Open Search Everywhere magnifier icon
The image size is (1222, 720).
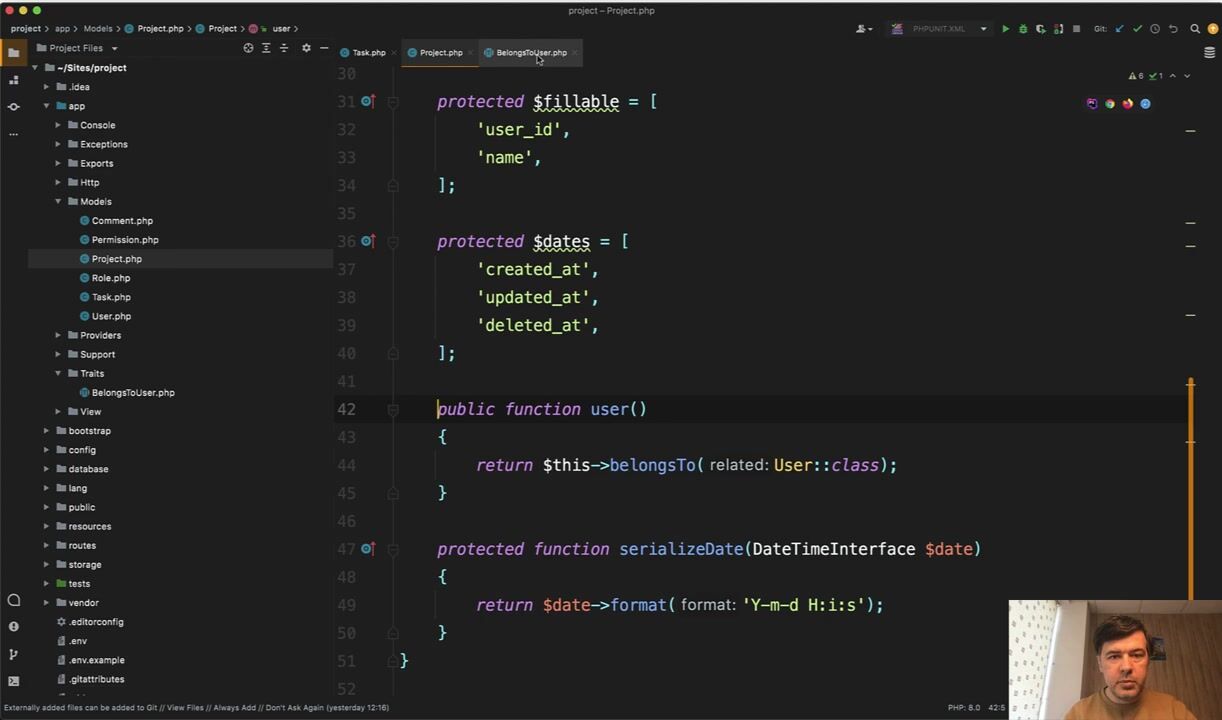click(x=1195, y=29)
